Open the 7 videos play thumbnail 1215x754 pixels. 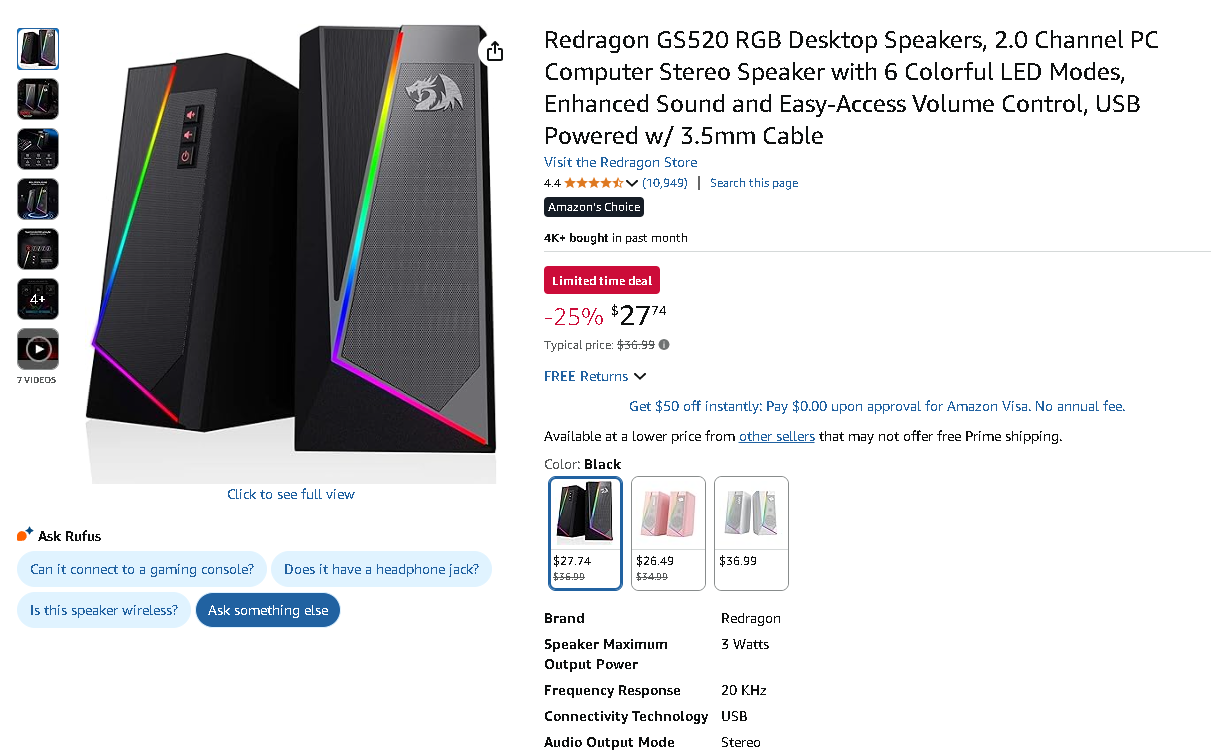pyautogui.click(x=38, y=349)
